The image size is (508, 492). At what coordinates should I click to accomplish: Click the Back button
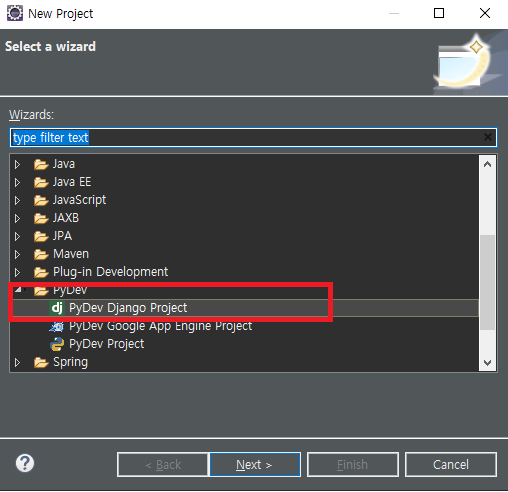point(163,464)
